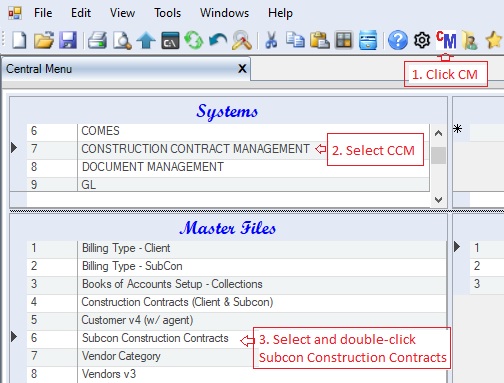The width and height of the screenshot is (504, 383).
Task: Open the Windows menu
Action: pyautogui.click(x=224, y=13)
